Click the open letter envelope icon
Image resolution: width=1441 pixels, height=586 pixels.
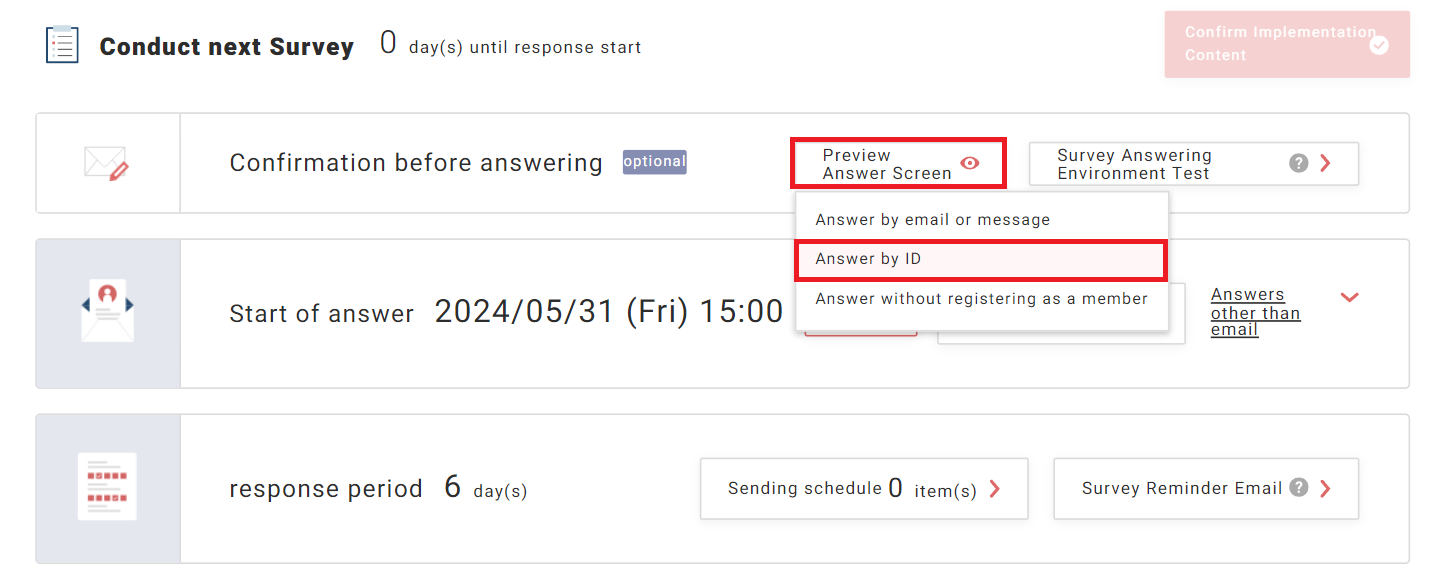(x=107, y=312)
